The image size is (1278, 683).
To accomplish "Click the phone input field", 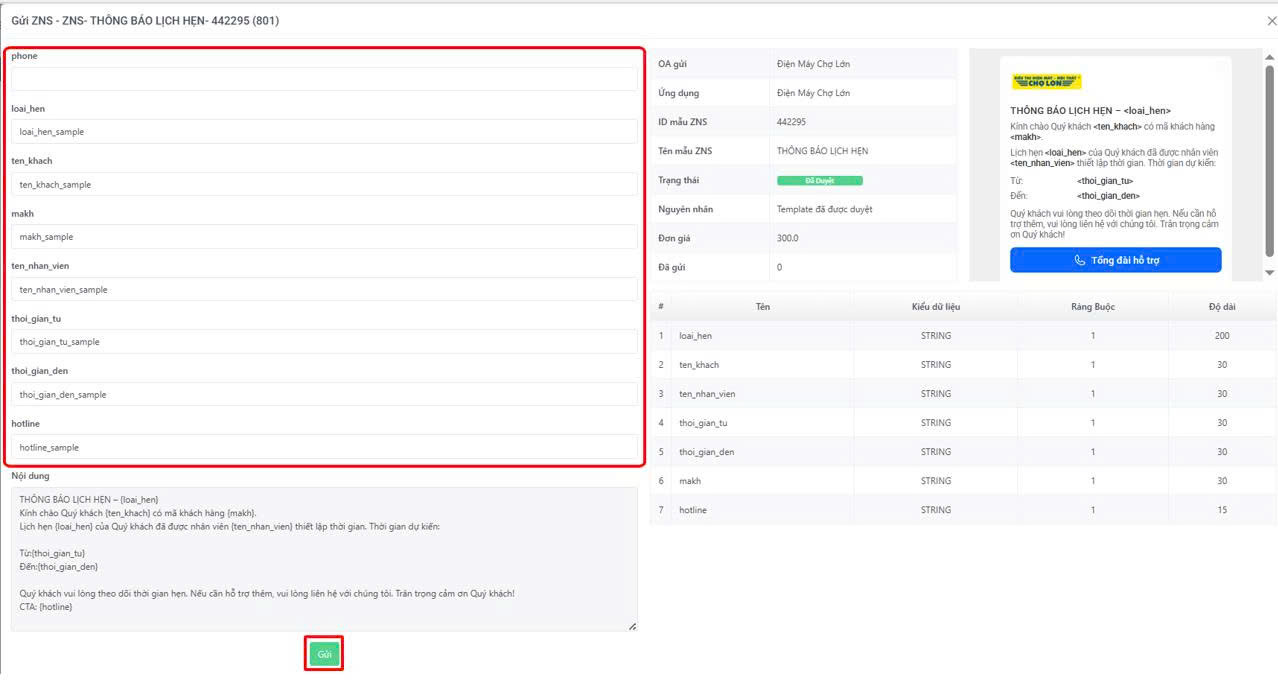I will click(x=324, y=79).
